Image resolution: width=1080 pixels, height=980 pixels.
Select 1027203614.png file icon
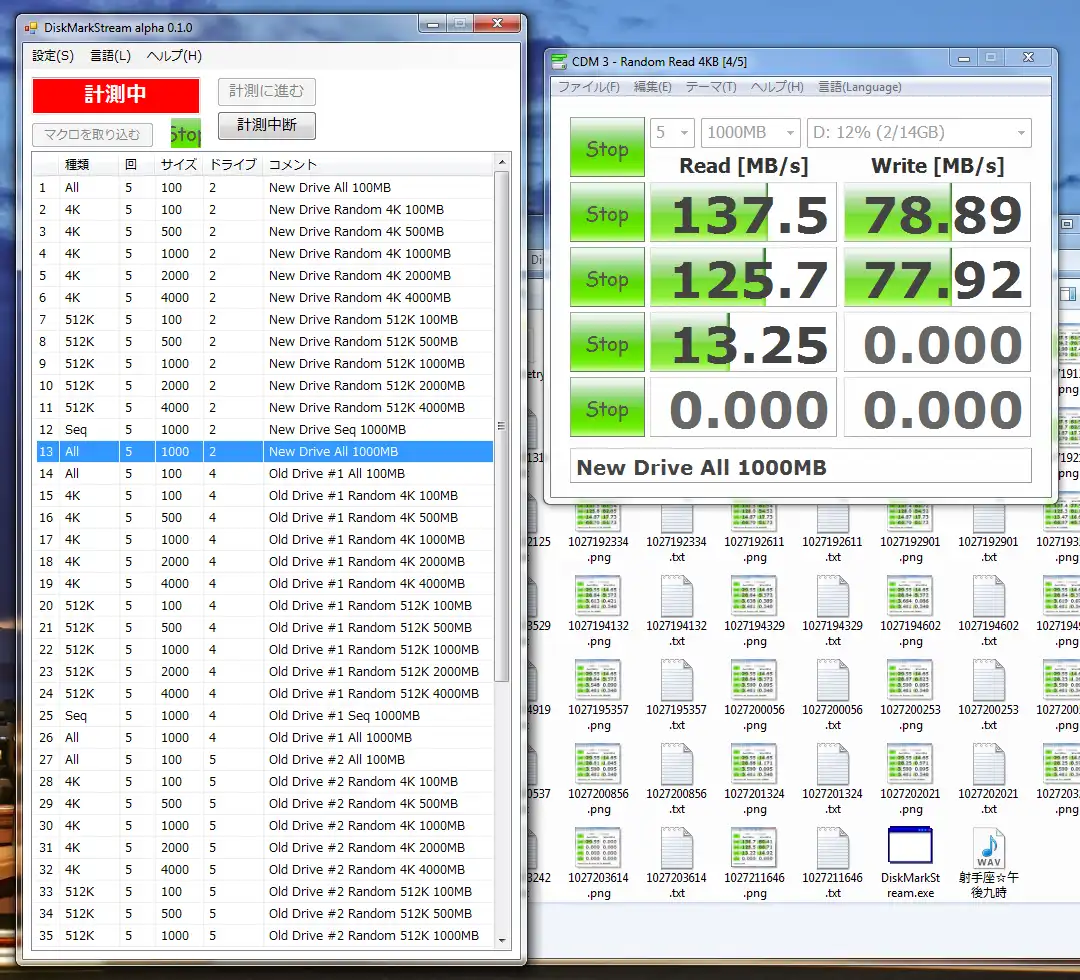[x=598, y=848]
